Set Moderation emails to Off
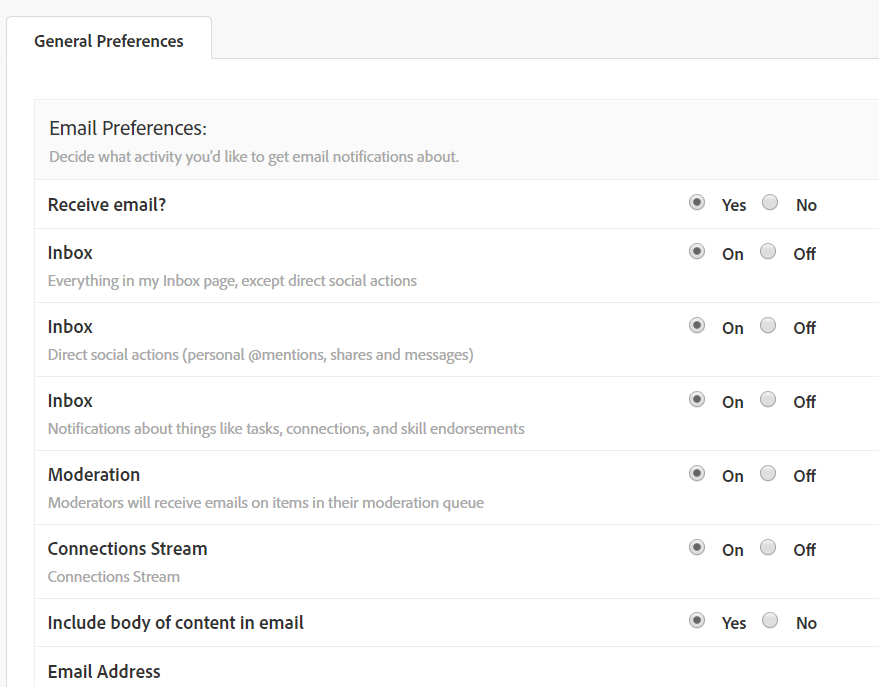 click(768, 474)
